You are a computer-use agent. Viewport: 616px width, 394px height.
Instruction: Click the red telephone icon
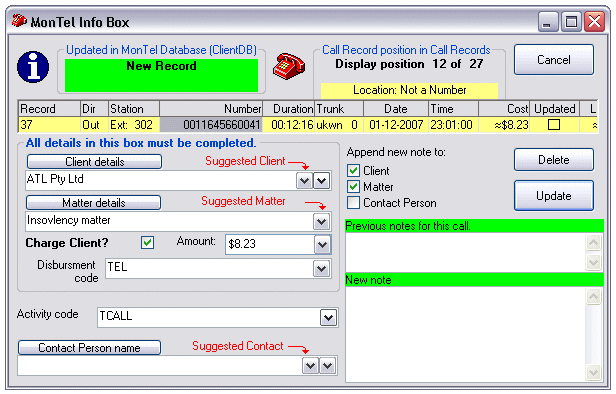click(x=289, y=66)
